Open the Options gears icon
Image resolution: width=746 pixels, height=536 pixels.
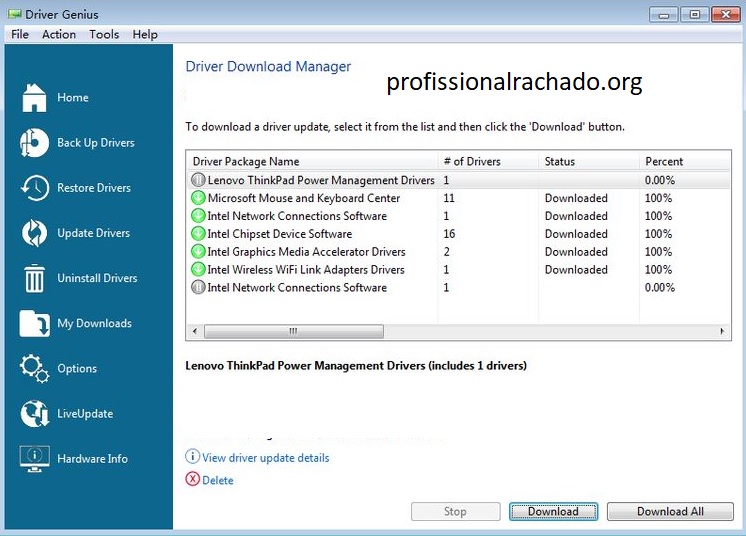(x=34, y=369)
